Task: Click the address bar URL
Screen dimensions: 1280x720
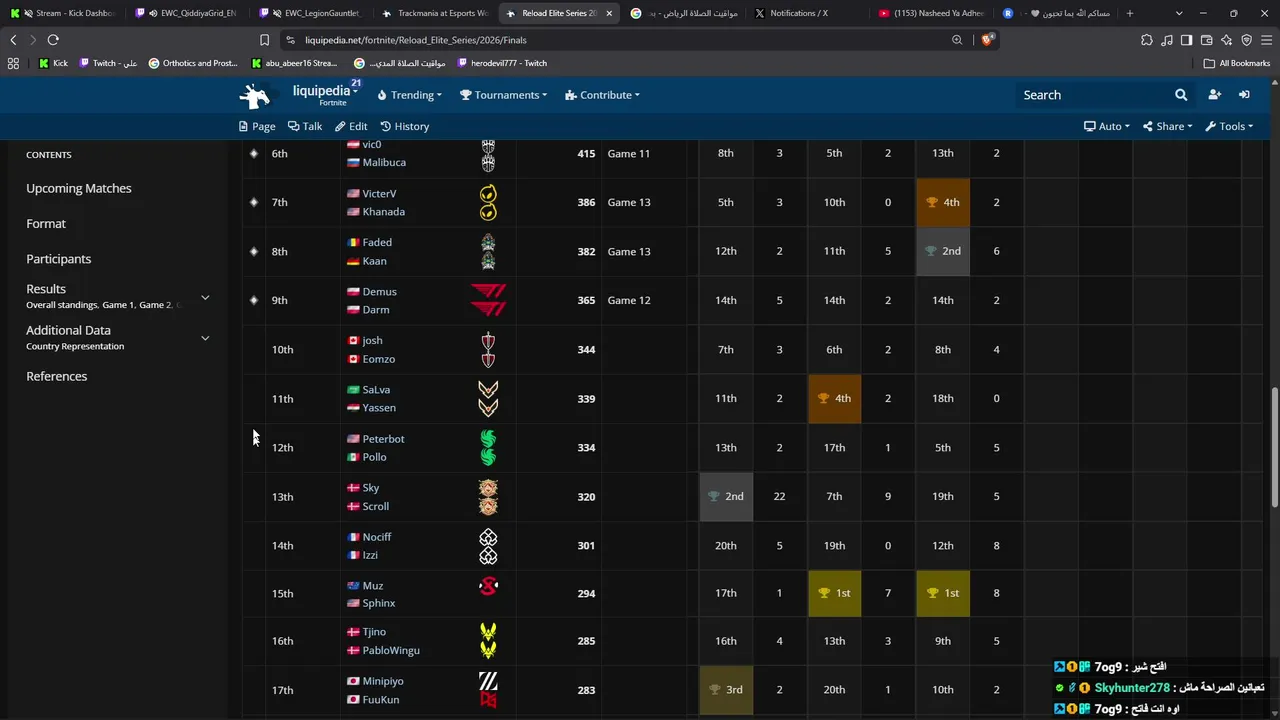Action: click(416, 40)
